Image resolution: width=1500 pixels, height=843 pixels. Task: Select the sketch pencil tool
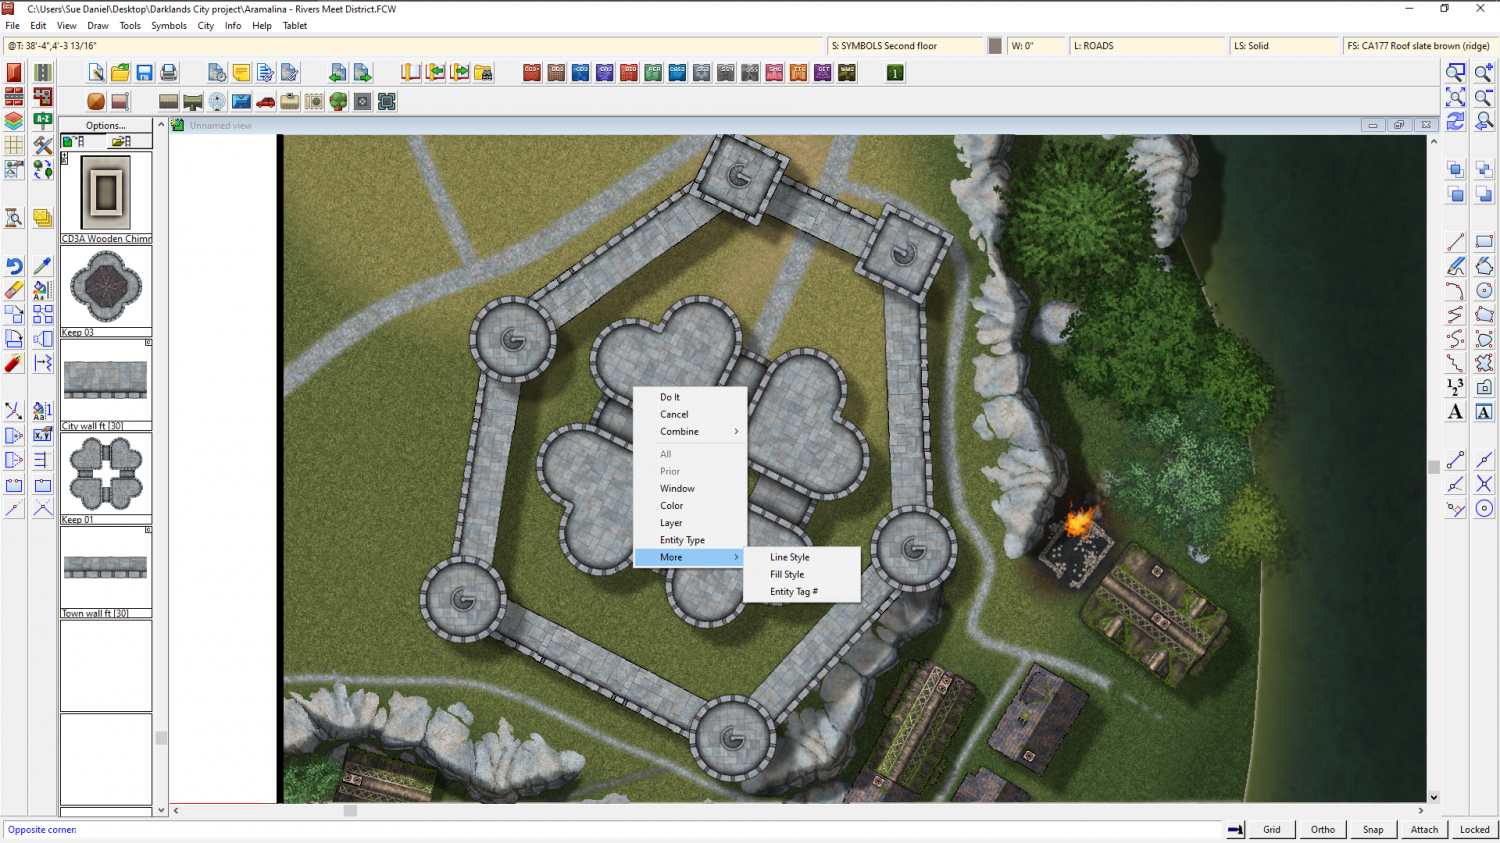click(x=1455, y=266)
